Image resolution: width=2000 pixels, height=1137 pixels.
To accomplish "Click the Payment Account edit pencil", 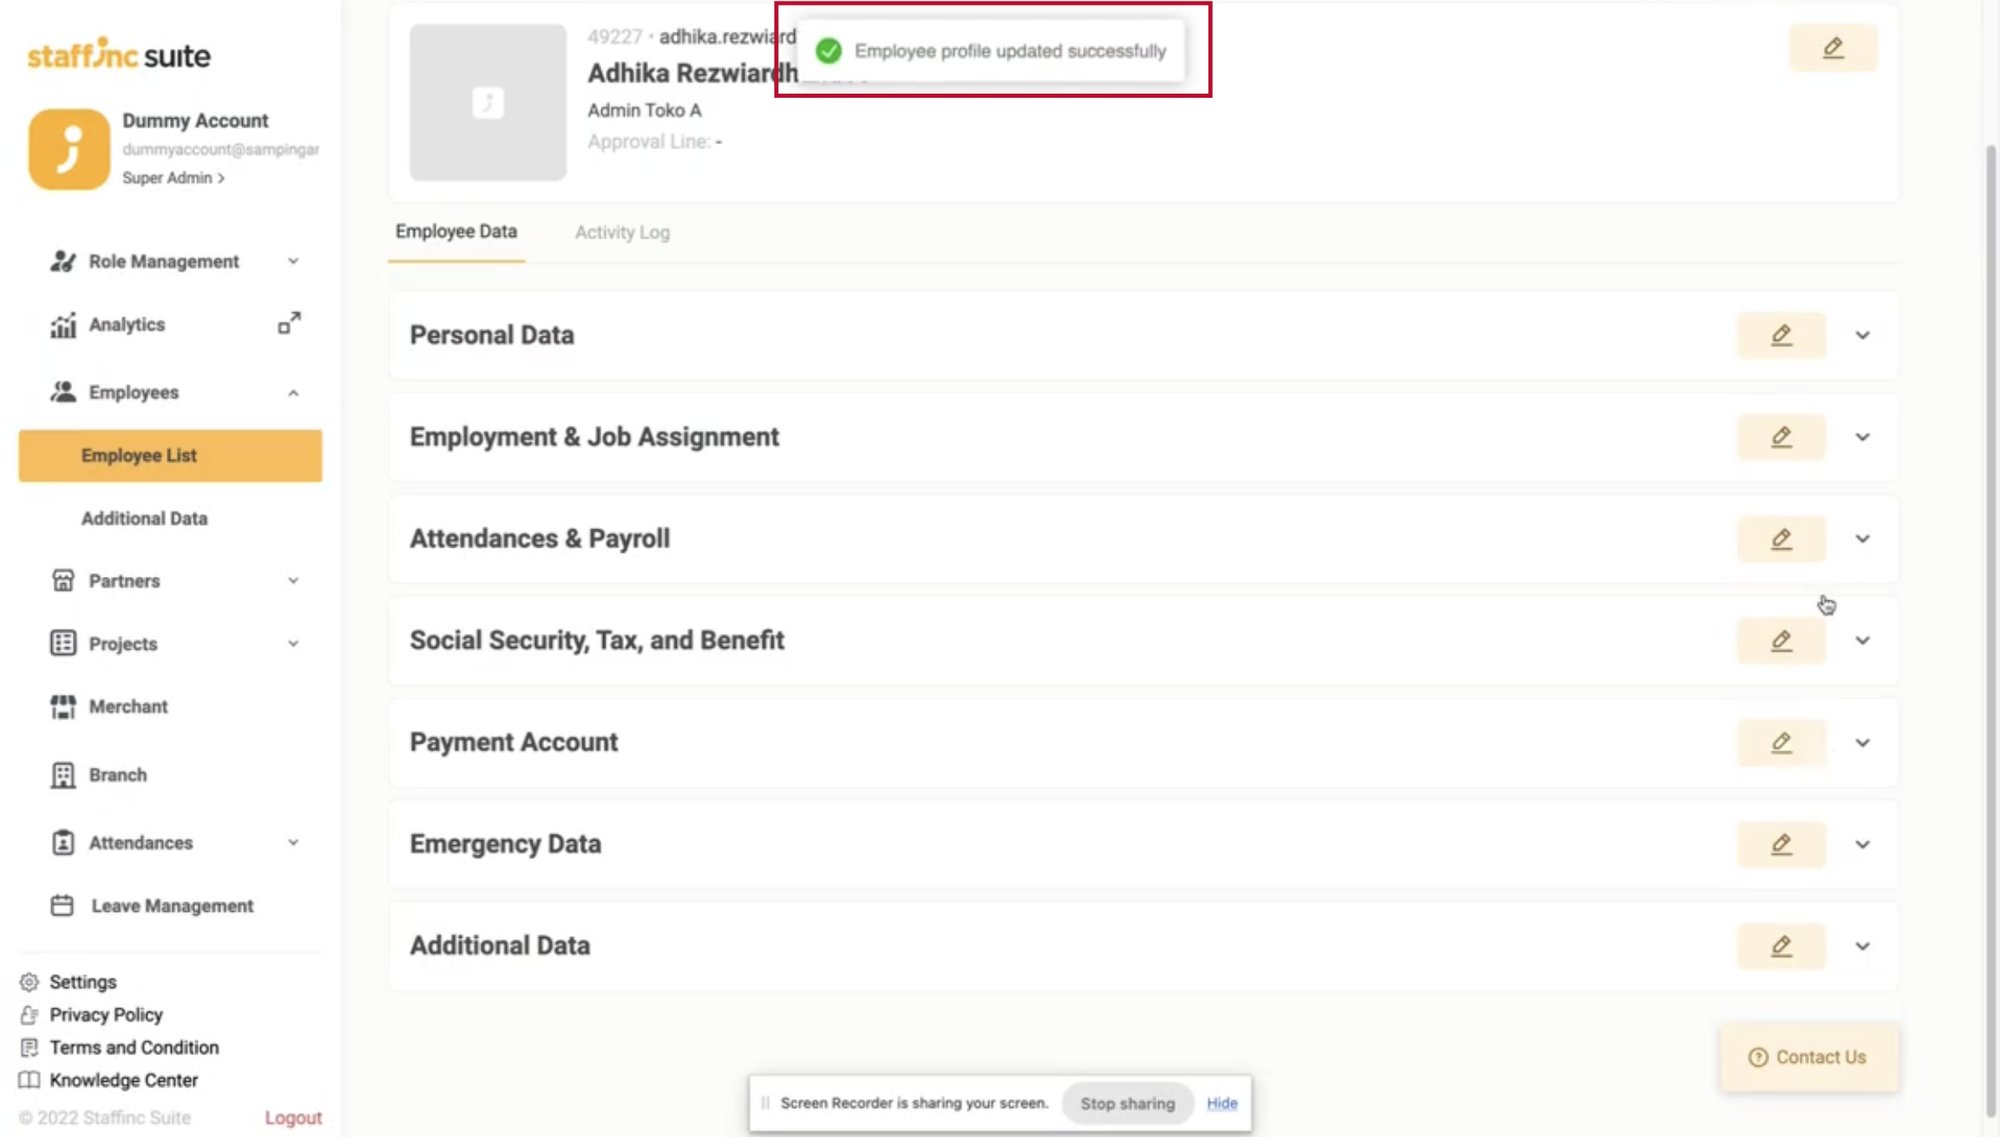I will pyautogui.click(x=1781, y=743).
